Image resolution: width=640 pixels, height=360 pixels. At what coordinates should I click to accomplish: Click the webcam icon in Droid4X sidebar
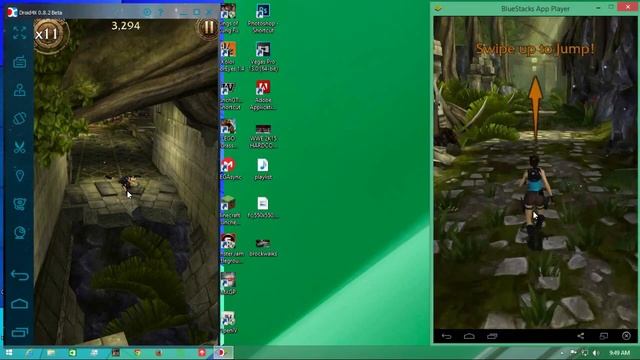(x=19, y=233)
